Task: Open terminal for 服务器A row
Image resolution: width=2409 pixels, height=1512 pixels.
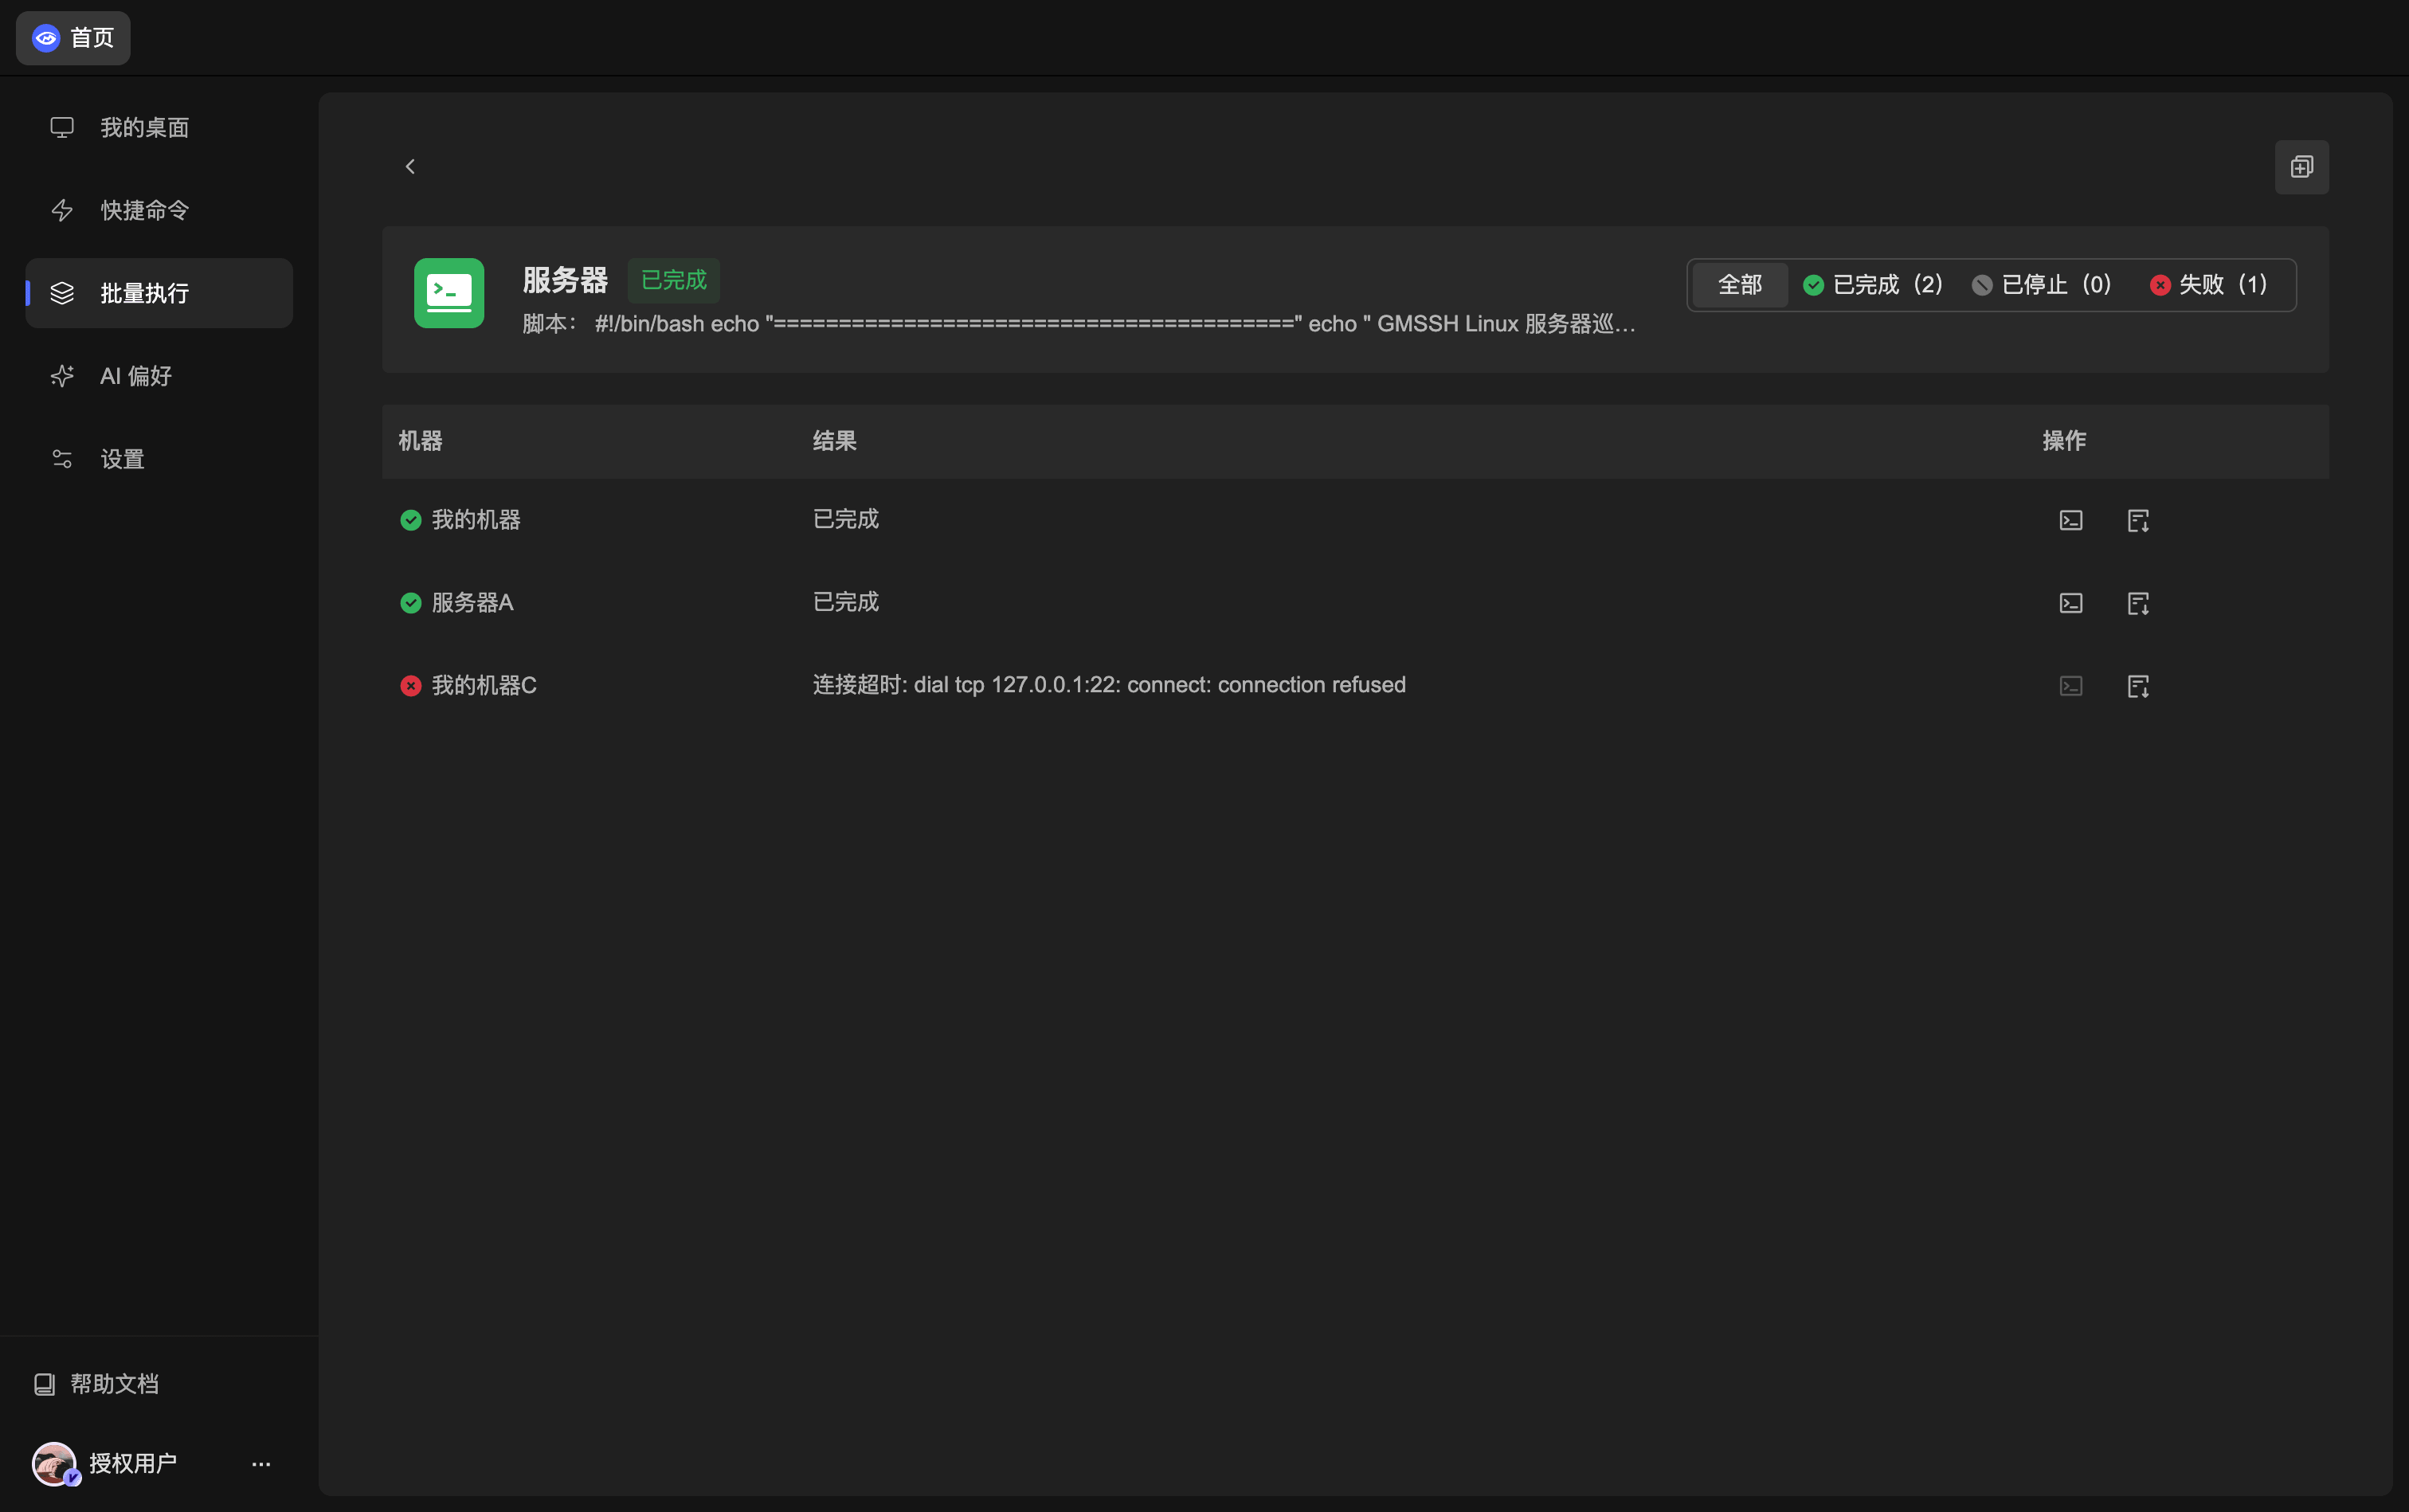Action: point(2071,603)
